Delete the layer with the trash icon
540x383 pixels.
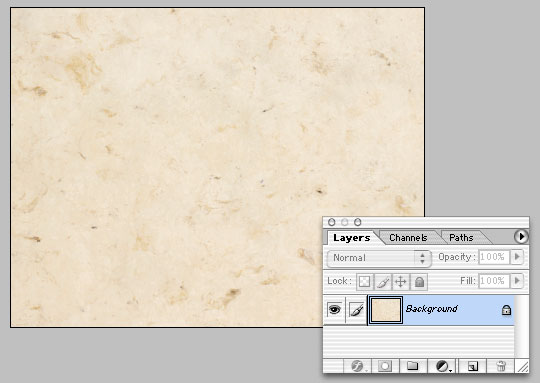[501, 366]
